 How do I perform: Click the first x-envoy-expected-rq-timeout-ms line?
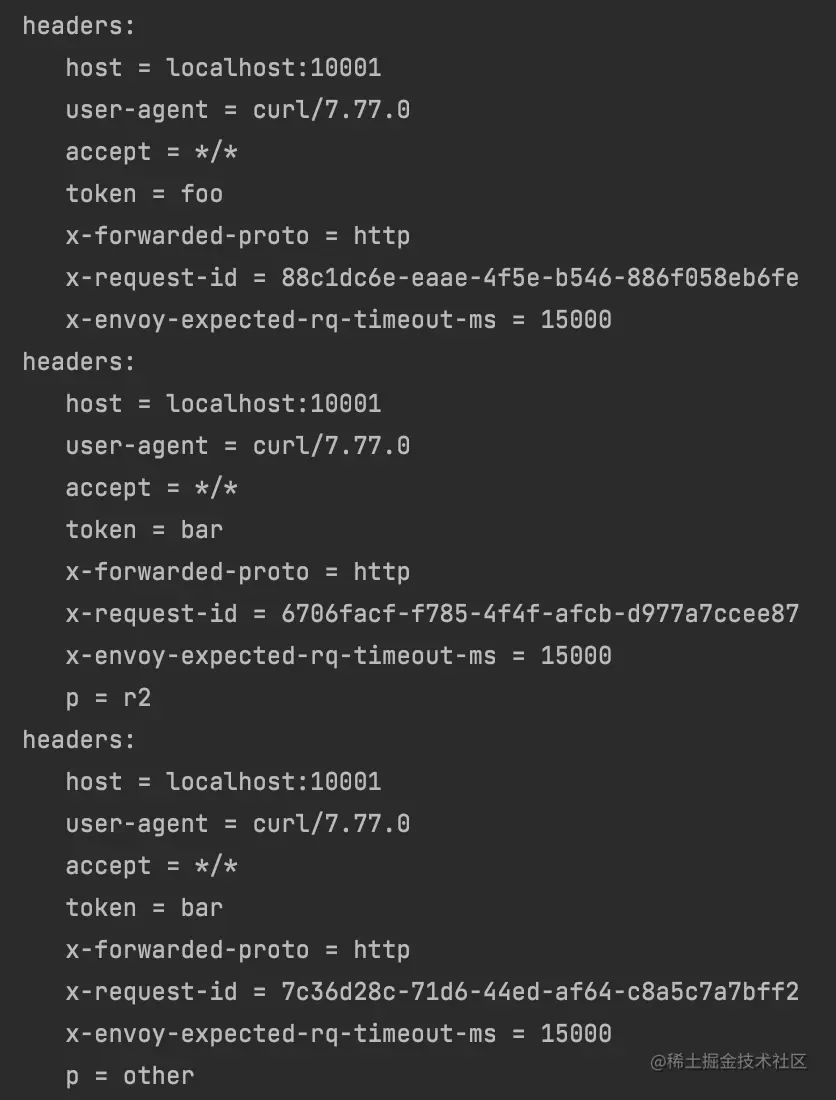tap(339, 320)
